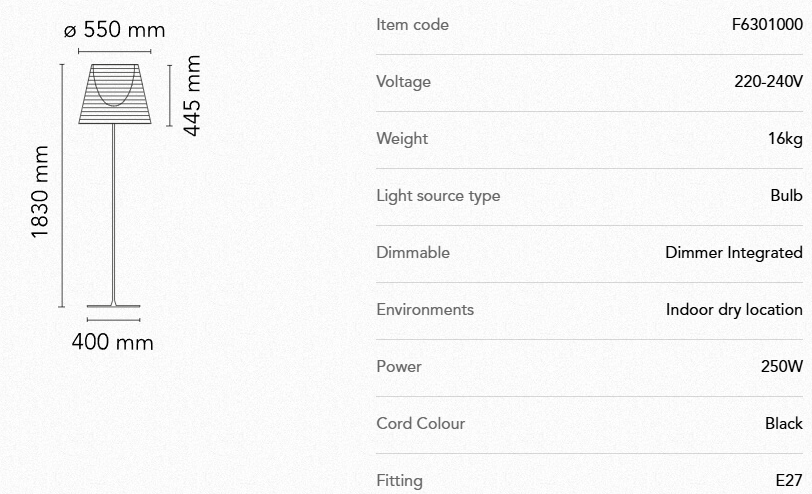Click the Voltage row label
Screen dimensions: 812x494
pos(403,81)
